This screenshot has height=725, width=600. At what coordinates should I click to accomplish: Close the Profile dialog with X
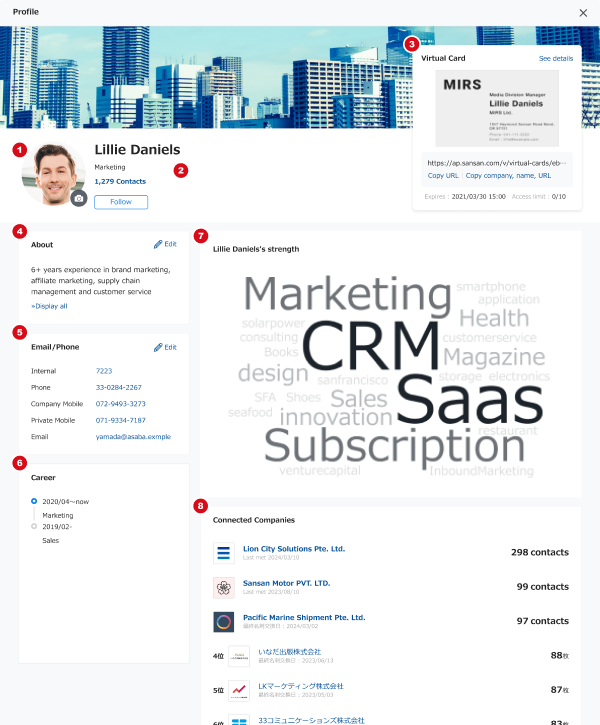583,12
